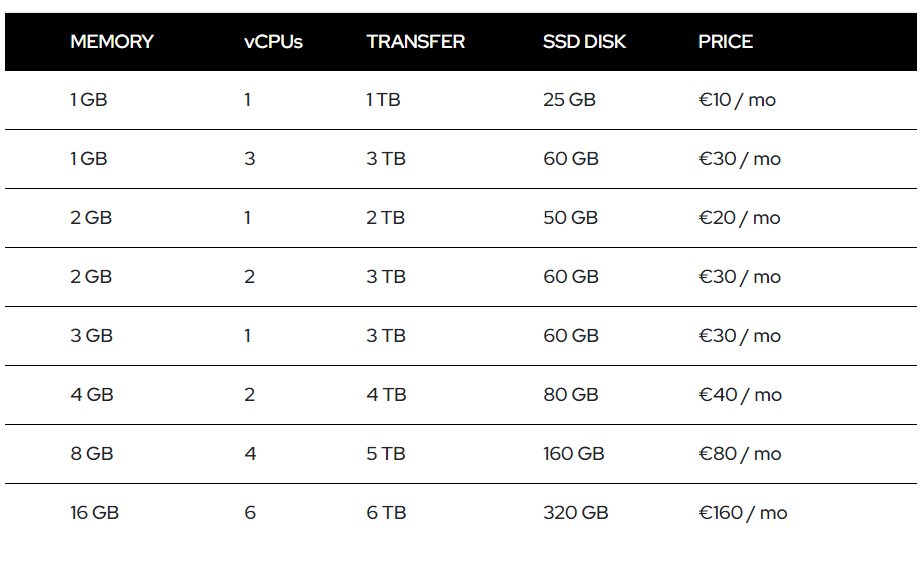Select the €10 / mo price cell

tap(737, 100)
